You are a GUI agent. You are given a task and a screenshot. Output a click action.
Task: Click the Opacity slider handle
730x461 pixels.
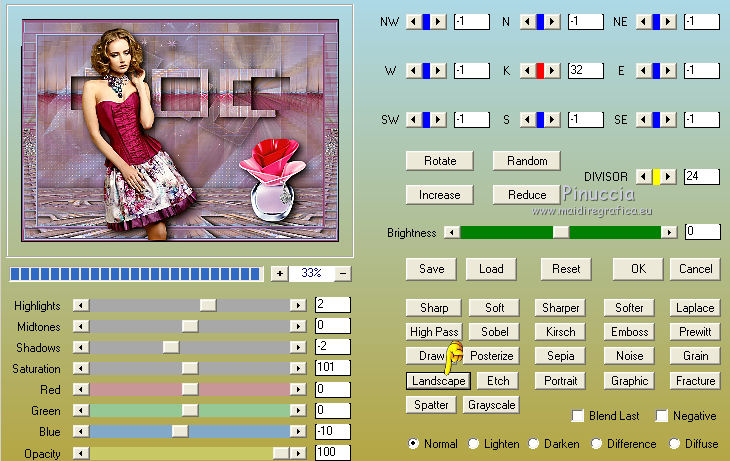tap(281, 453)
